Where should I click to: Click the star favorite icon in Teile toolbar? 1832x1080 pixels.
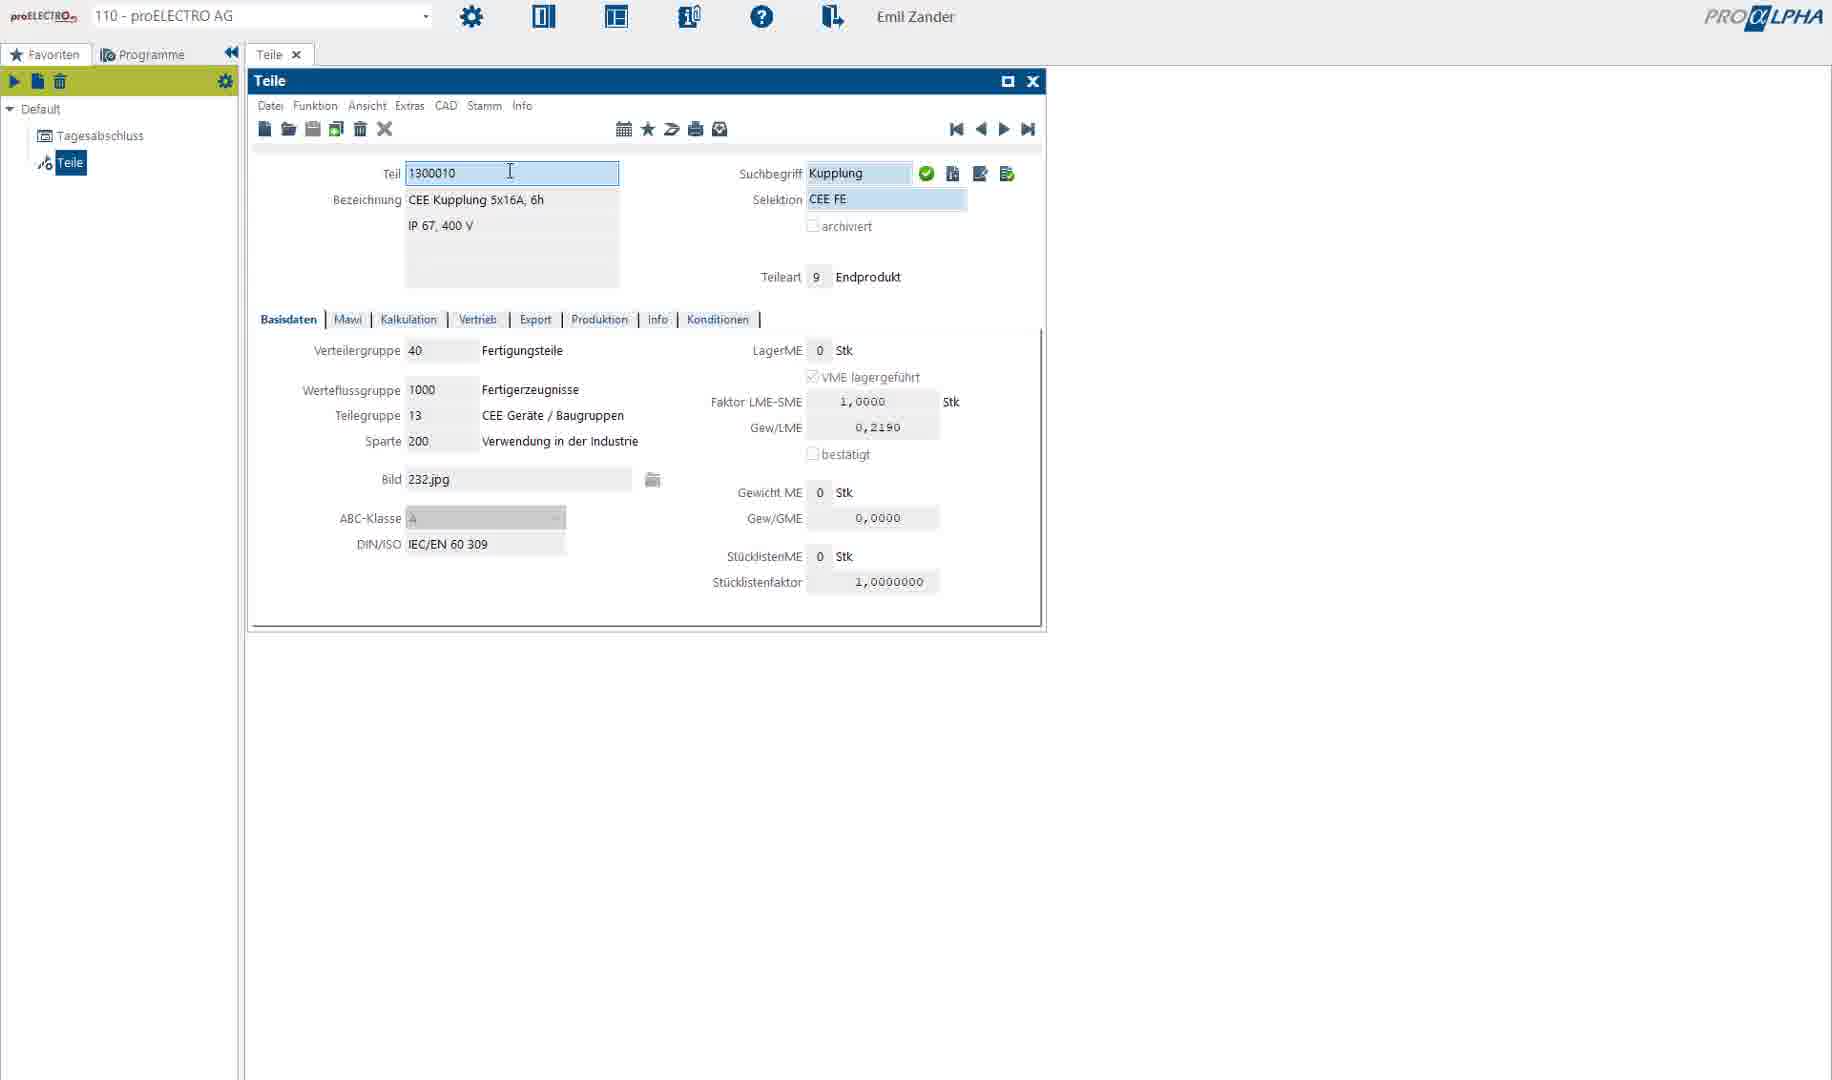(648, 129)
